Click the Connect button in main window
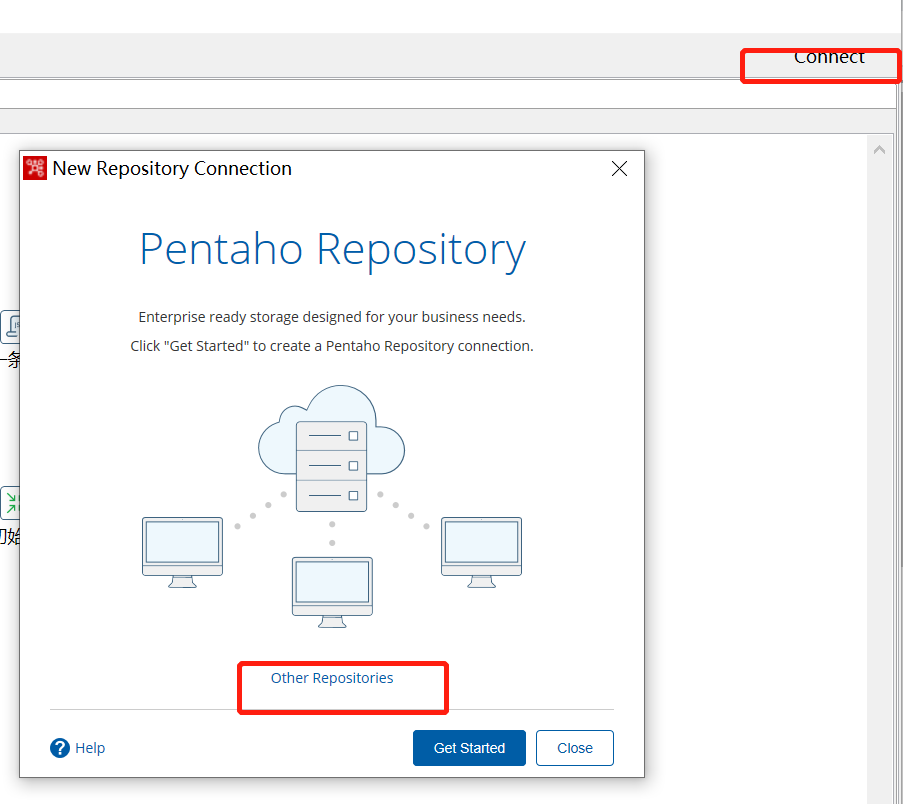Image resolution: width=903 pixels, height=804 pixels. point(829,57)
